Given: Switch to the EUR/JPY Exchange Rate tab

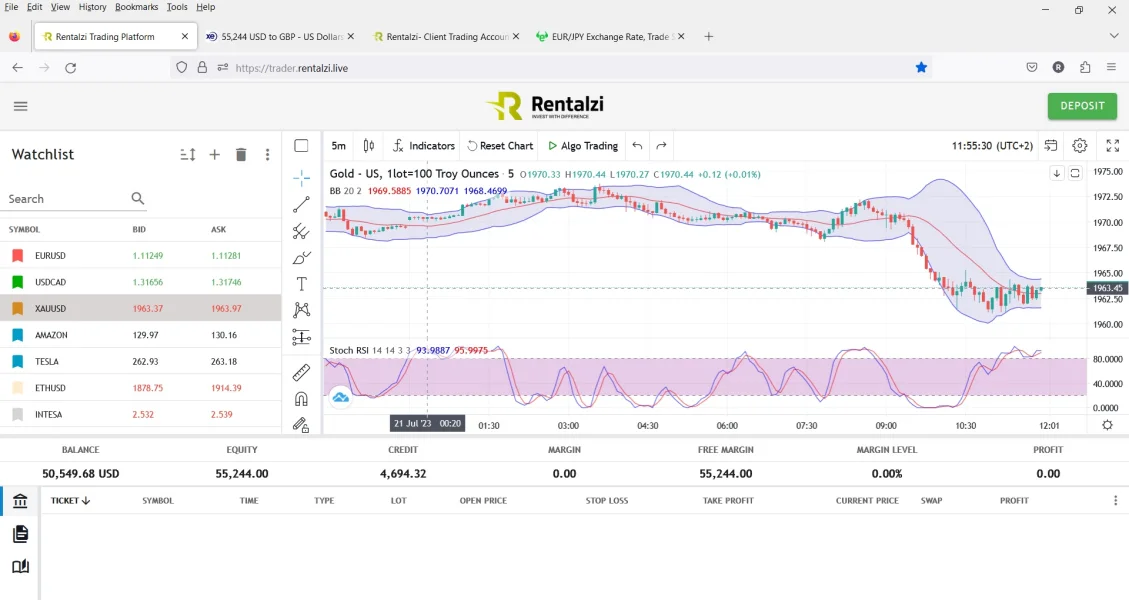Looking at the screenshot, I should [x=607, y=37].
